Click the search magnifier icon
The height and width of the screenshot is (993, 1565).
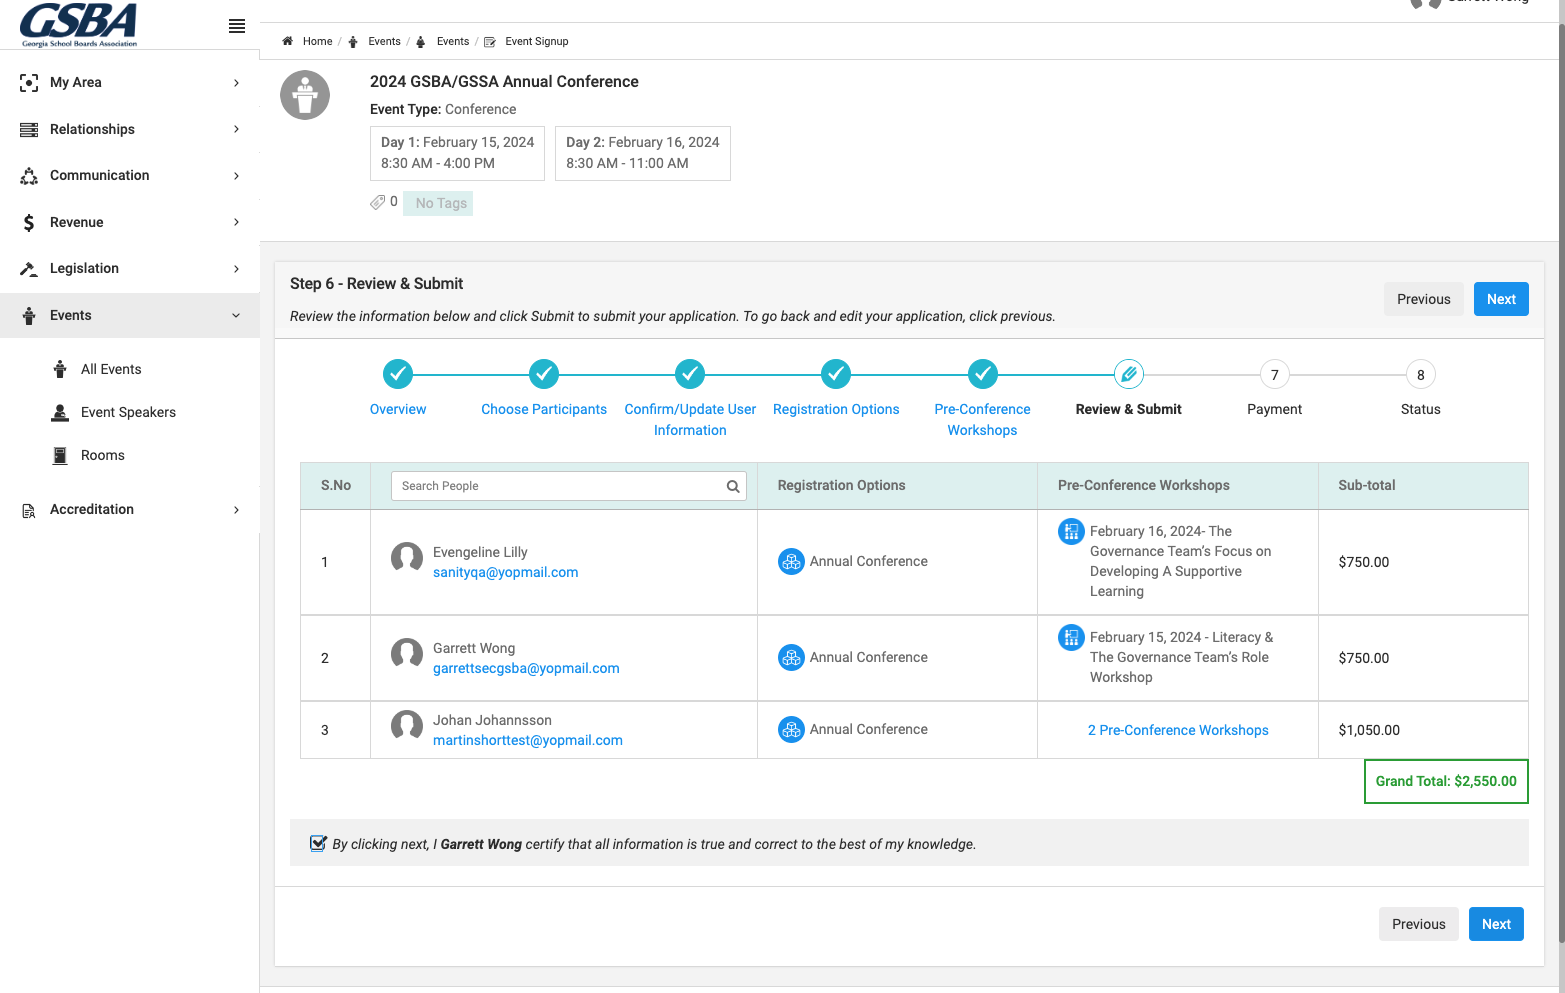pyautogui.click(x=733, y=486)
